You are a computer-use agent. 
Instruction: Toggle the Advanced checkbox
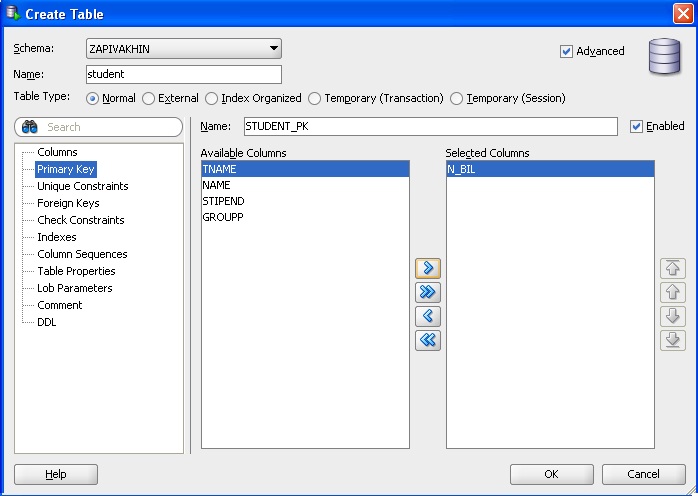coord(566,51)
